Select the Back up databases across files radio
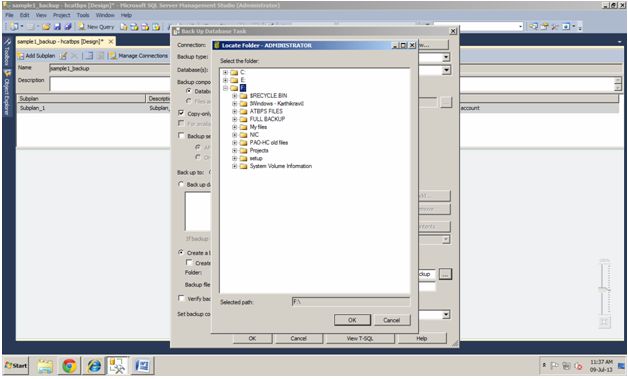 tap(181, 184)
